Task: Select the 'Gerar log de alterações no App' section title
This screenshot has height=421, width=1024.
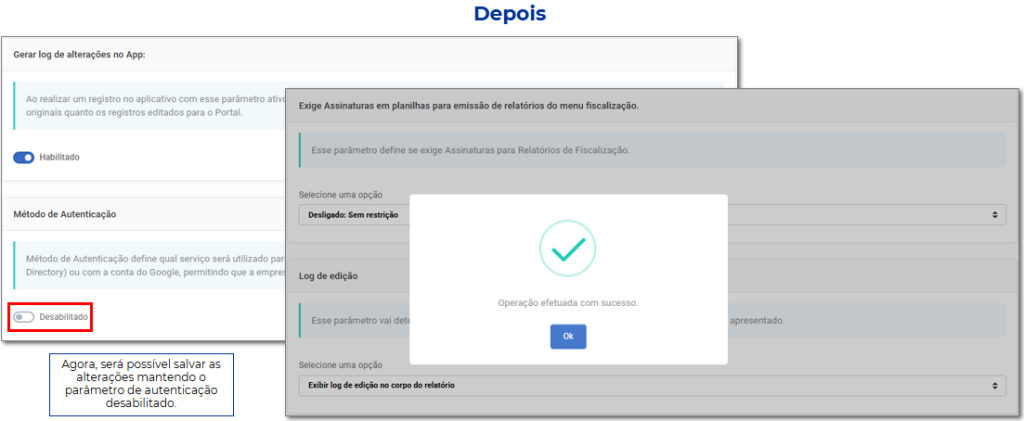Action: (x=79, y=55)
